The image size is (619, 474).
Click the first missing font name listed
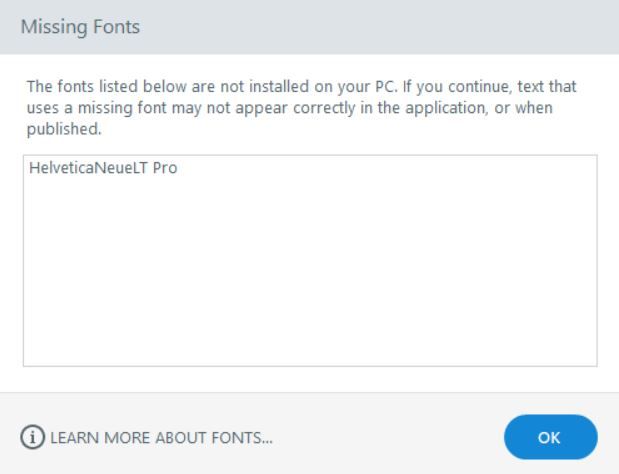[104, 170]
